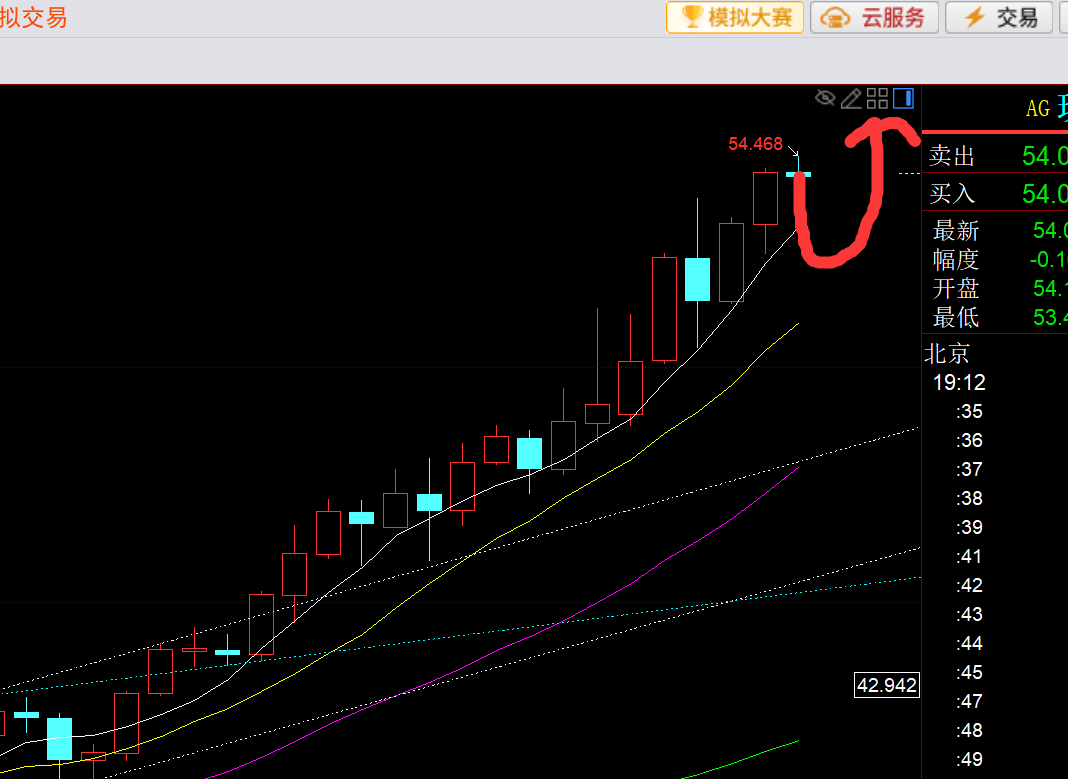Click the 最新 latest price row

pos(995,230)
